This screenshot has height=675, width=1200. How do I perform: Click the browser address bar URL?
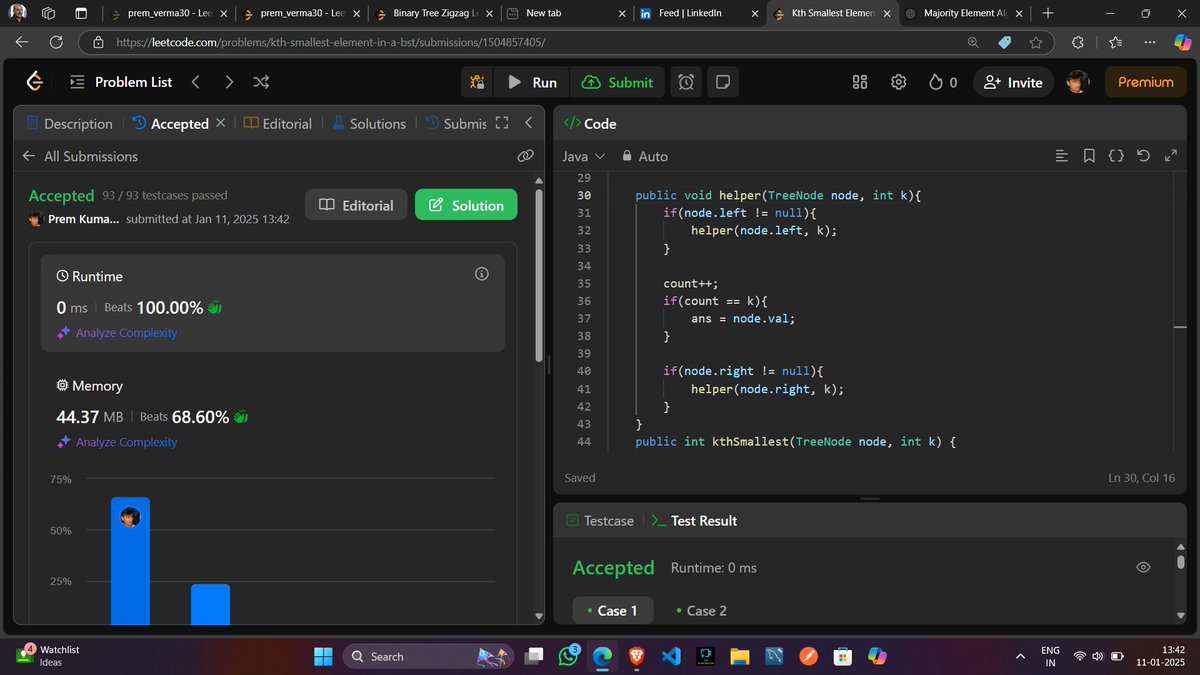coord(330,42)
